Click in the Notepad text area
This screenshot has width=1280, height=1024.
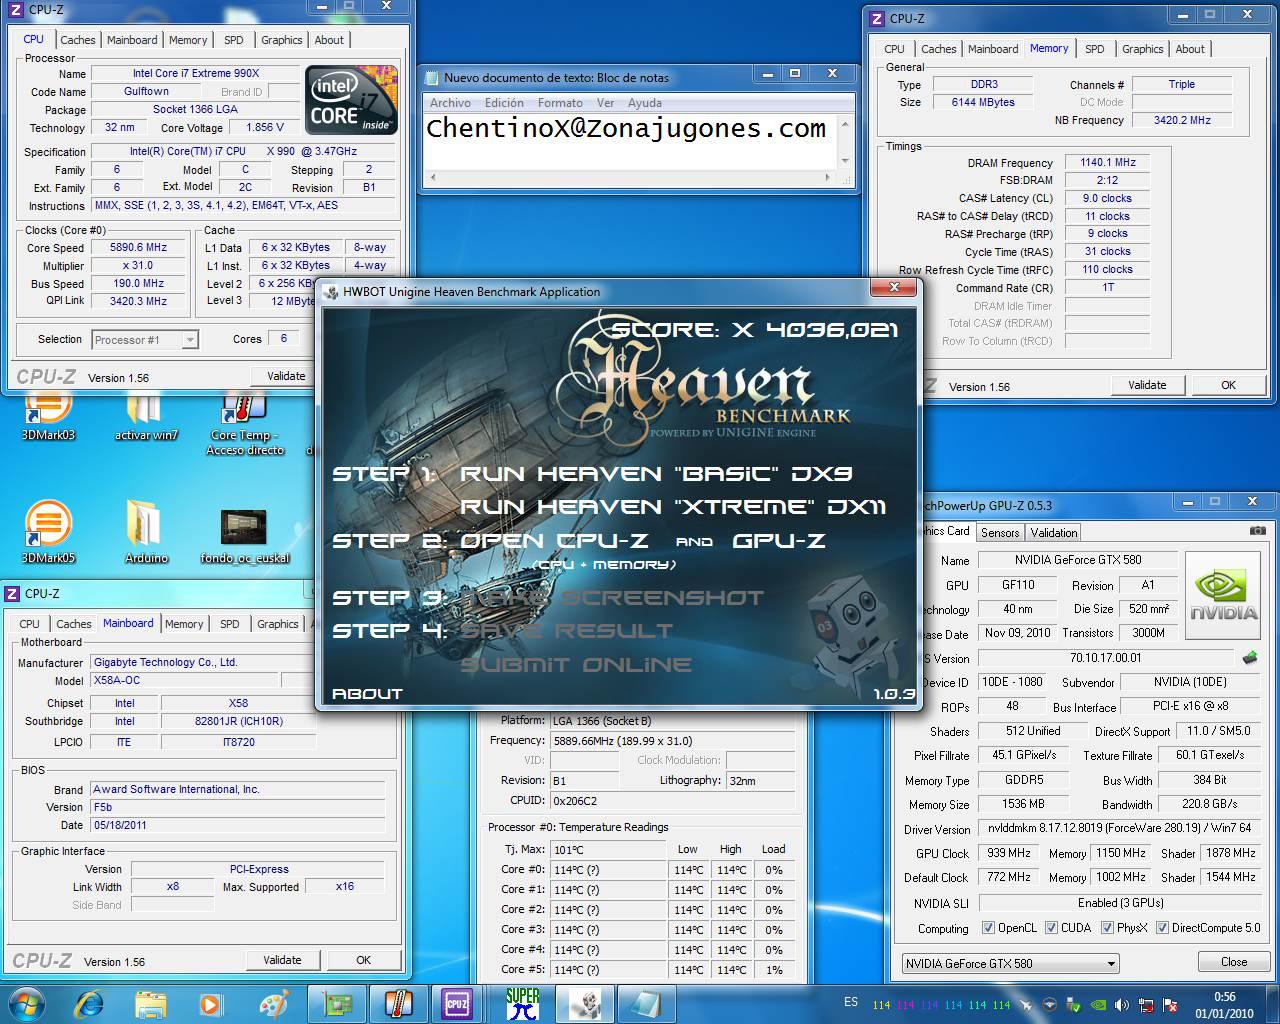pyautogui.click(x=630, y=140)
